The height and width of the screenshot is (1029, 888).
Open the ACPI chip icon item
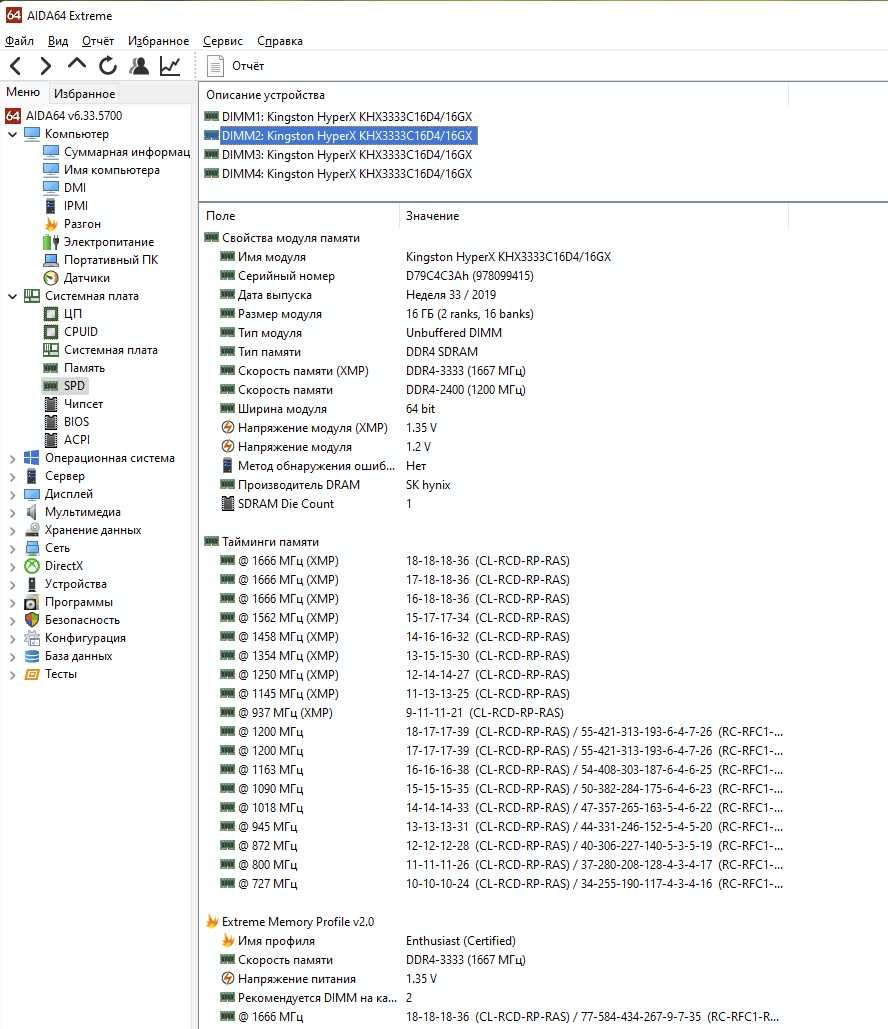51,440
